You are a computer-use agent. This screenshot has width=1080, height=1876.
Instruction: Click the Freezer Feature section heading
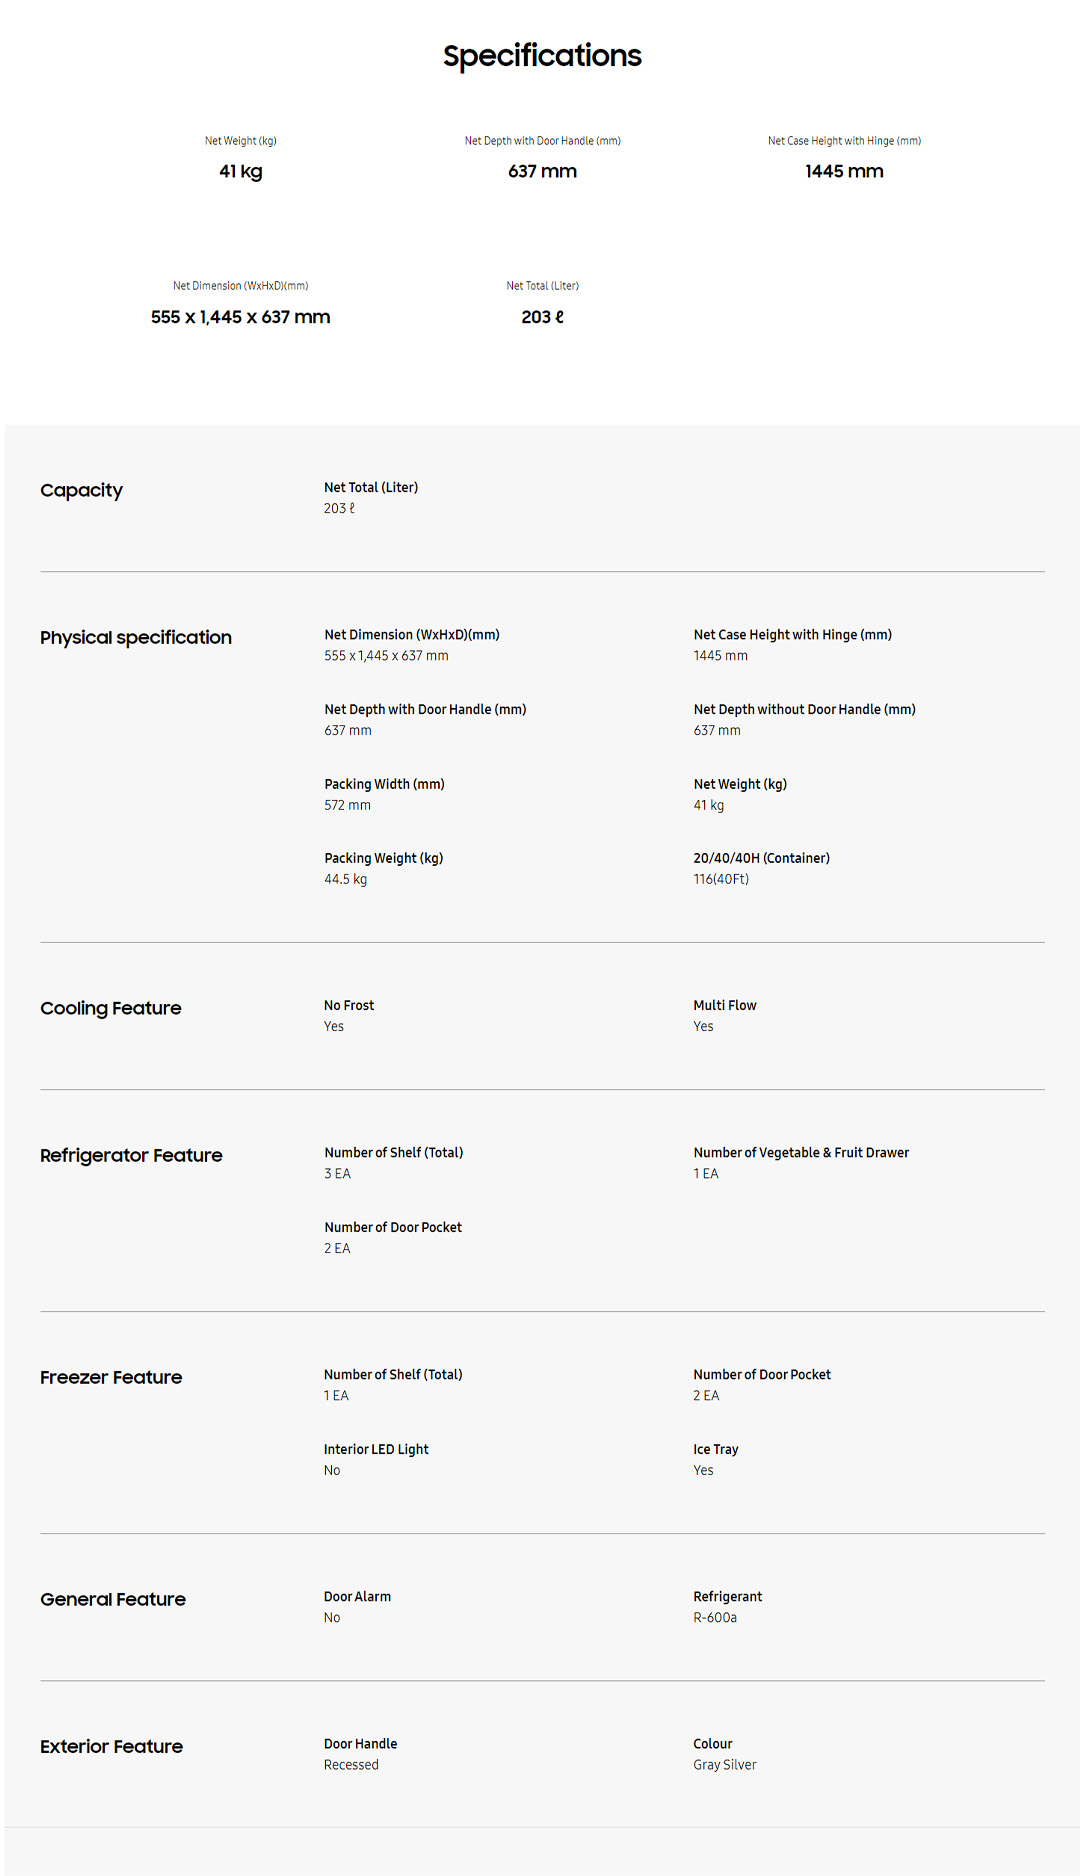[x=111, y=1377]
